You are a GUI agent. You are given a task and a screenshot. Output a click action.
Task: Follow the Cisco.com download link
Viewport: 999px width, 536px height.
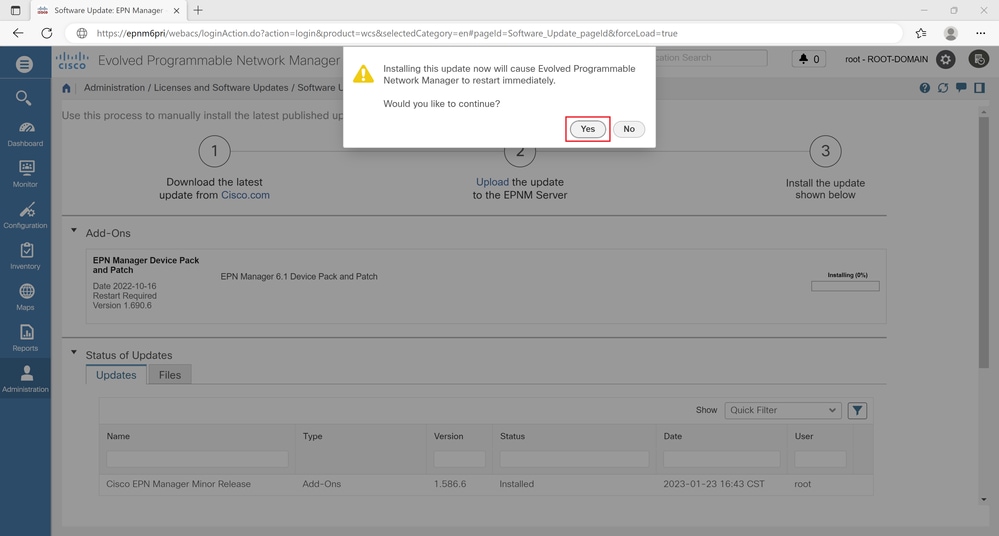245,195
